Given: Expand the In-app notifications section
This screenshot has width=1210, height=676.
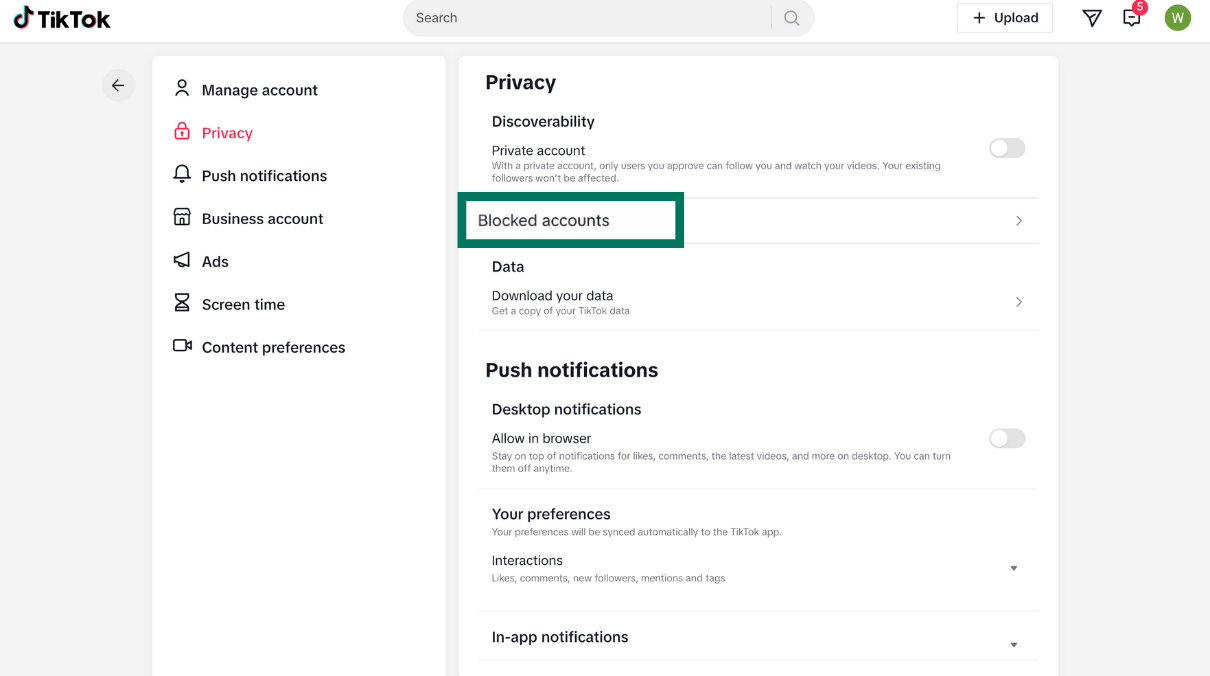Looking at the screenshot, I should pos(1013,643).
